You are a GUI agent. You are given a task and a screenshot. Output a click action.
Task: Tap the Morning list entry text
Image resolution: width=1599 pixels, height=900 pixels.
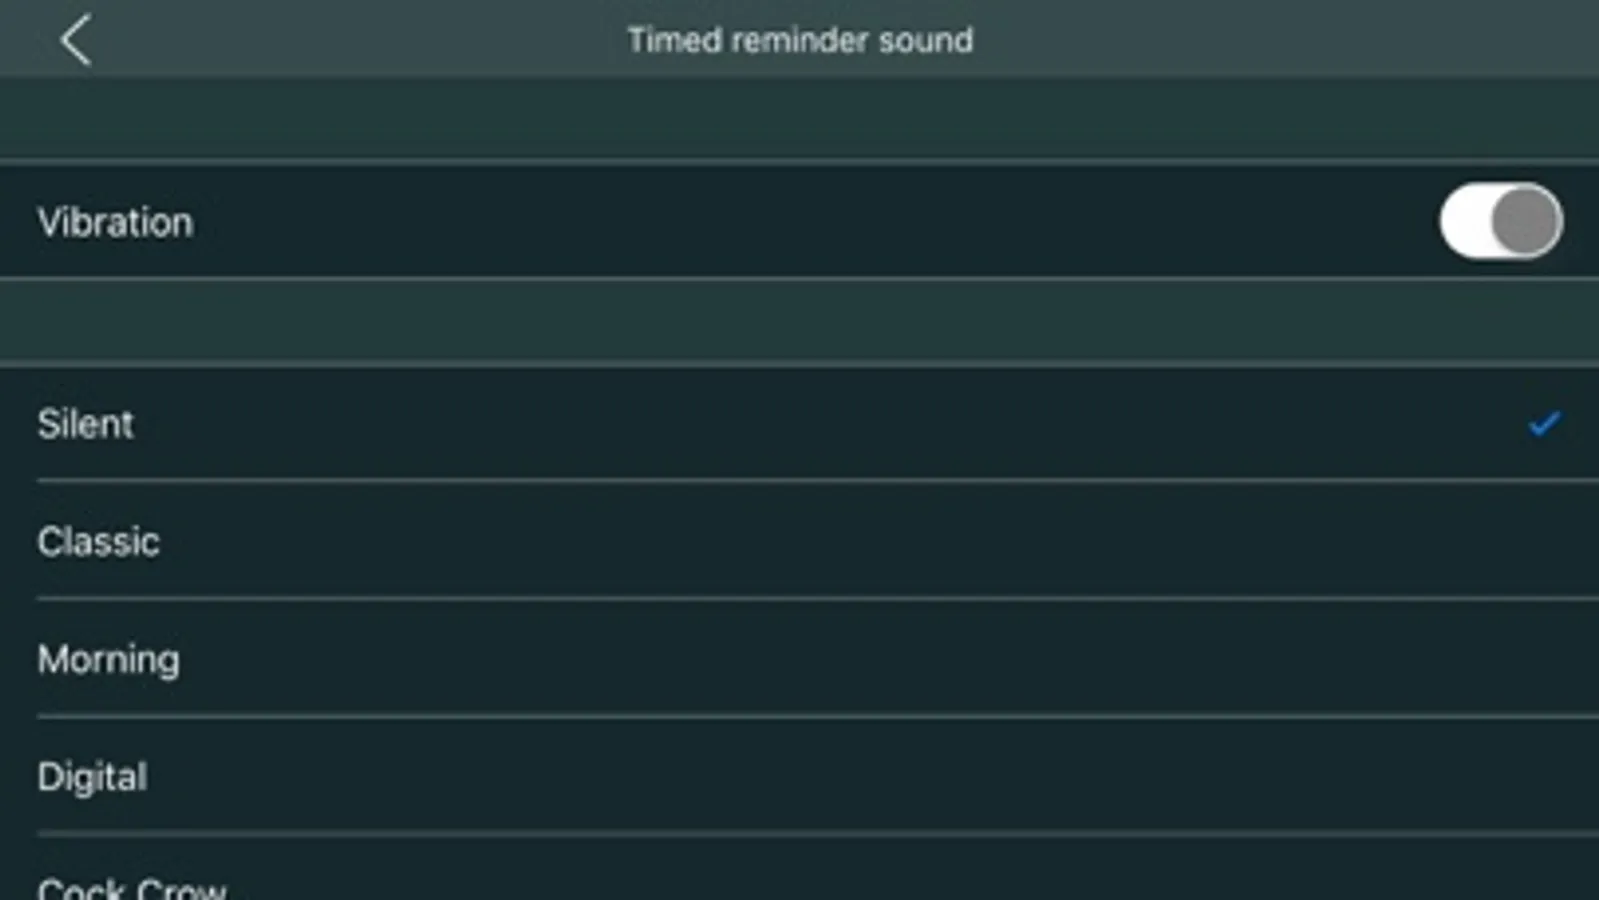click(x=108, y=659)
